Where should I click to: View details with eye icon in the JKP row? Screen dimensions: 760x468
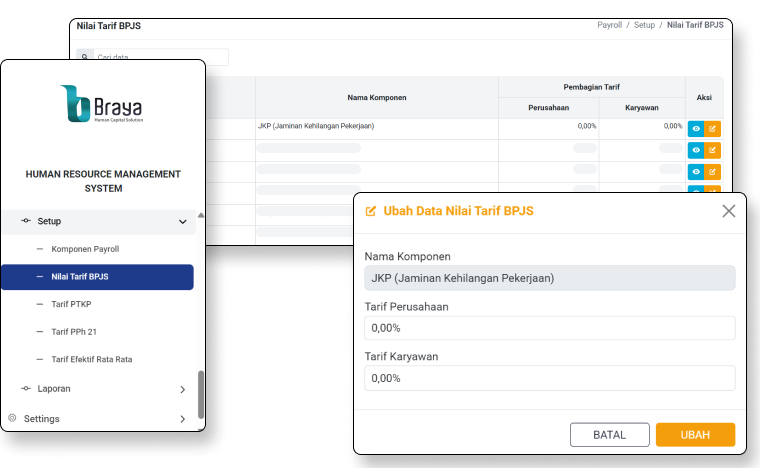(x=696, y=128)
